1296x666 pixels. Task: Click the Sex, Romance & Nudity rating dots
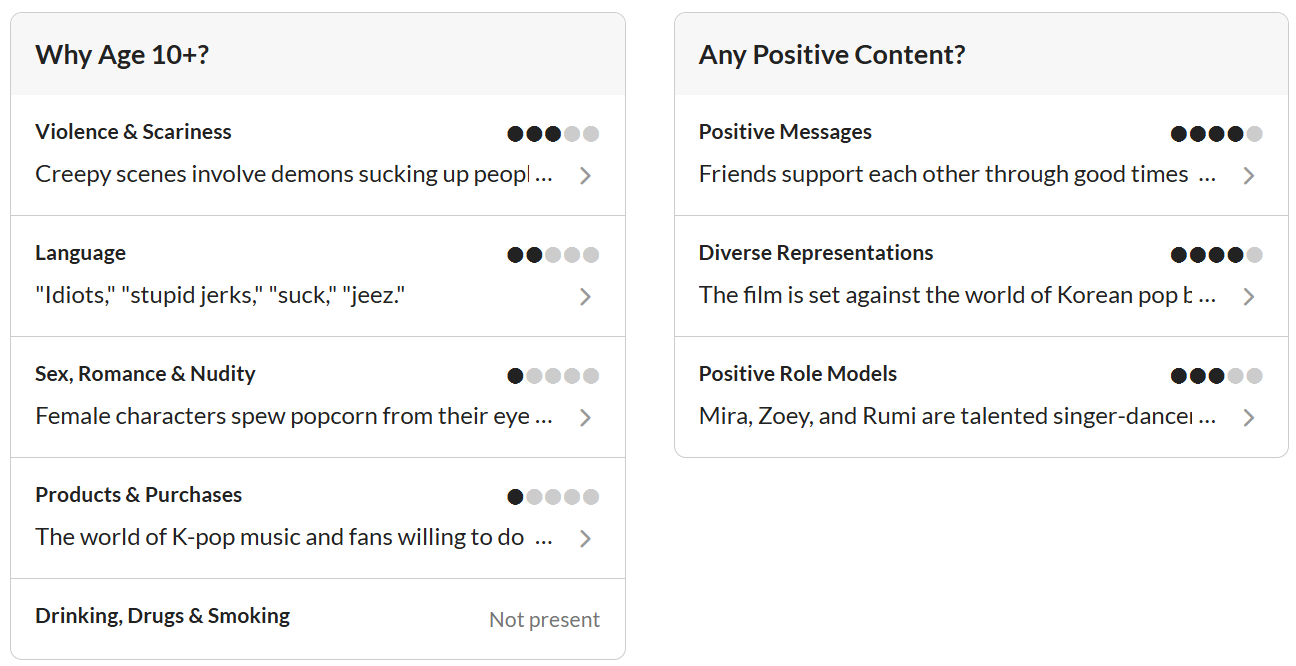point(553,376)
